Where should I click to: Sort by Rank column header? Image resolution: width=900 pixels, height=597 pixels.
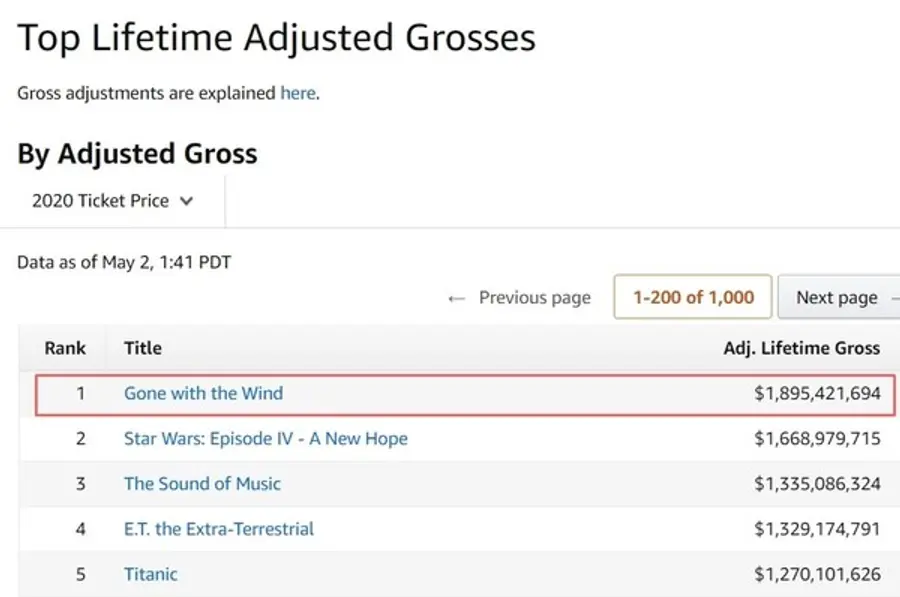[x=65, y=348]
